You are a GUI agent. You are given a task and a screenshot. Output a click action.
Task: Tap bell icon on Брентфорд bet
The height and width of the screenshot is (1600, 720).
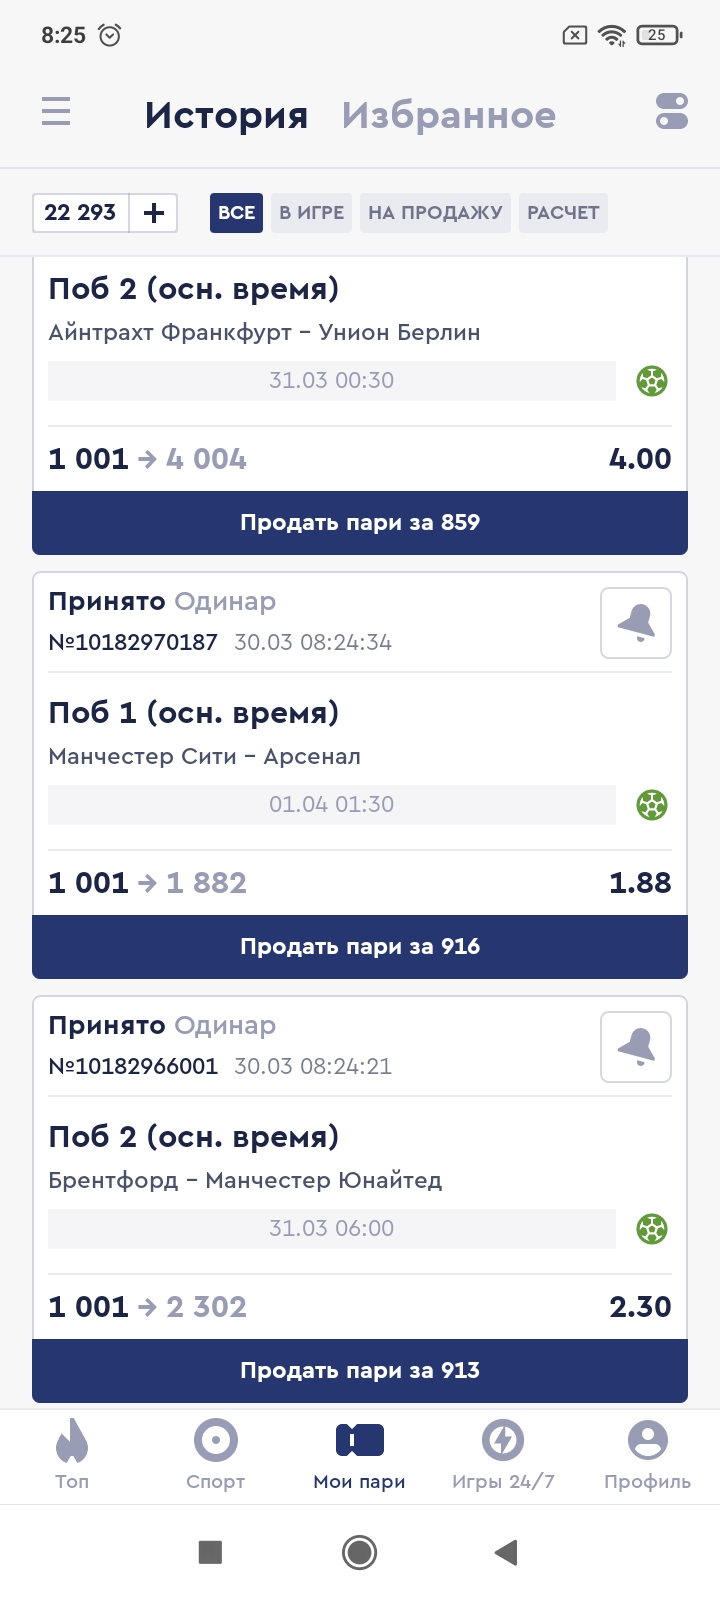click(636, 1047)
